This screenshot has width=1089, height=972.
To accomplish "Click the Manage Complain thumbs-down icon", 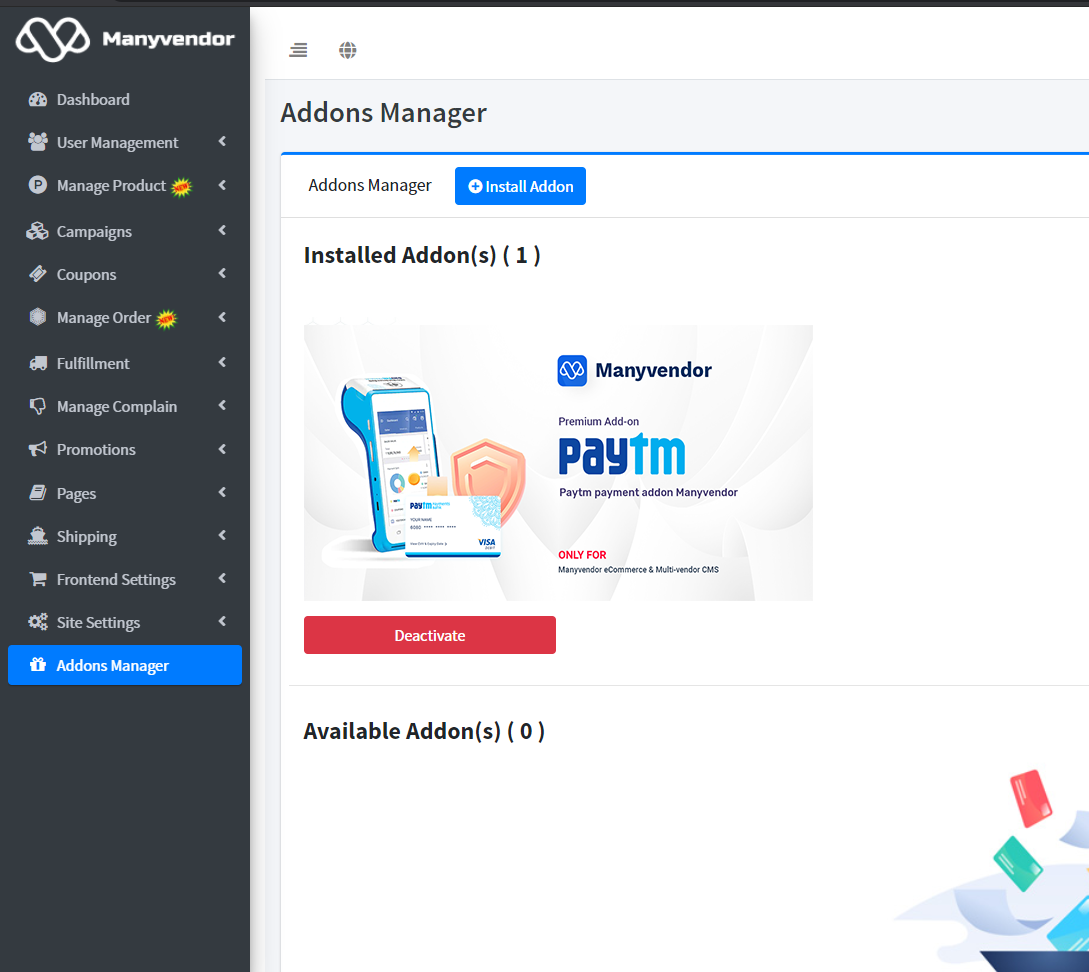I will (38, 406).
